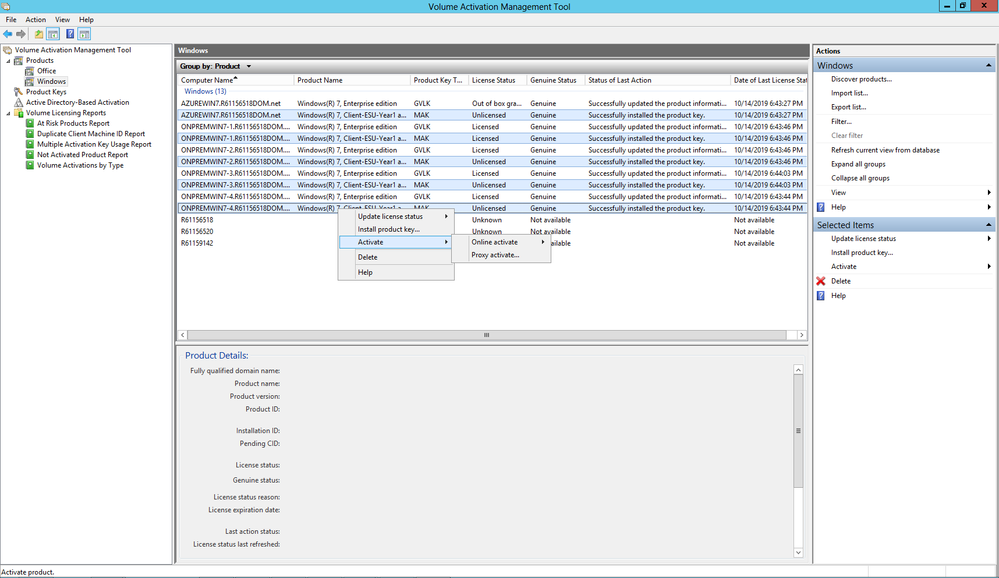
Task: Sort by Status of Last Action column
Action: (658, 80)
